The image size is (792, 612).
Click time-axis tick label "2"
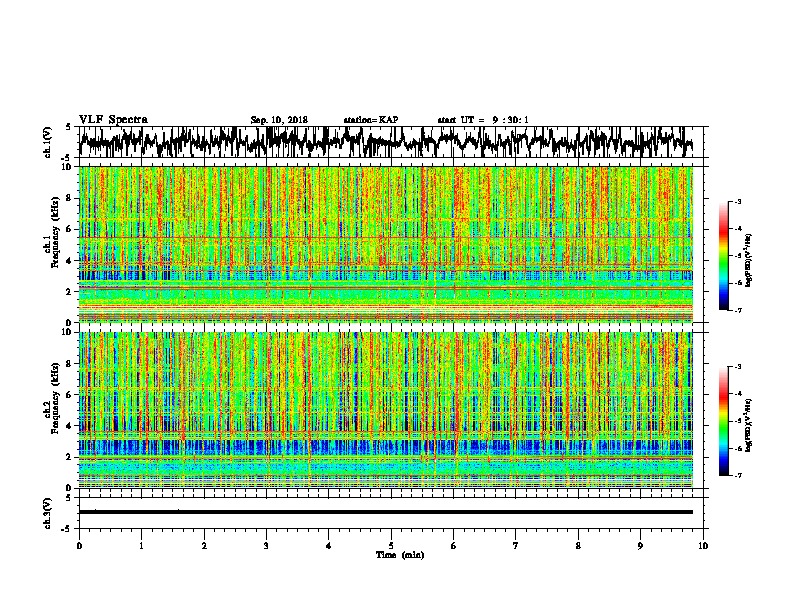(x=204, y=546)
